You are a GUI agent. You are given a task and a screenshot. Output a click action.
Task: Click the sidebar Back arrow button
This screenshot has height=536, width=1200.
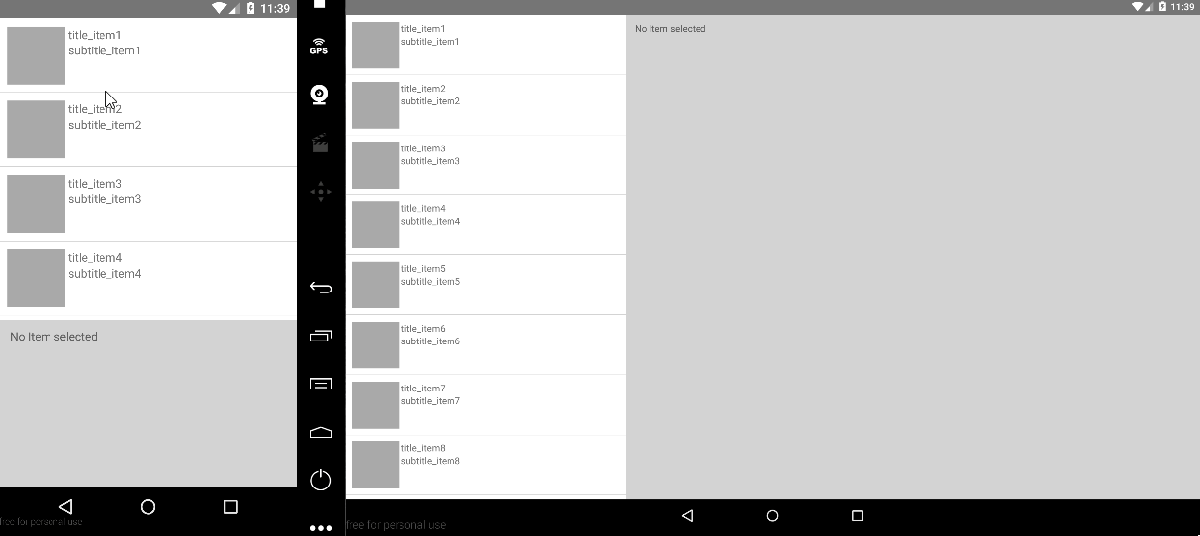click(x=320, y=288)
